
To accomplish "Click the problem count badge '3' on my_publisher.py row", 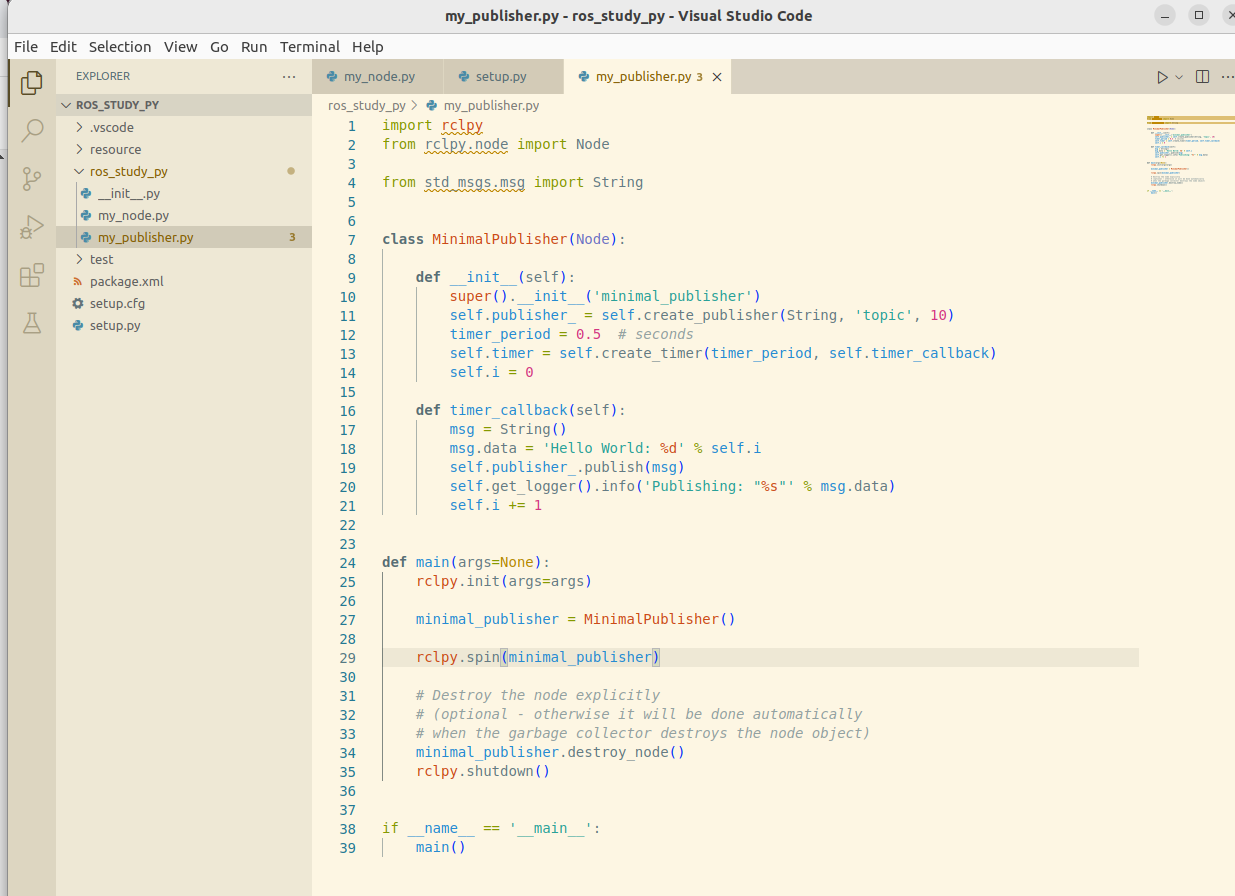I will (x=292, y=237).
